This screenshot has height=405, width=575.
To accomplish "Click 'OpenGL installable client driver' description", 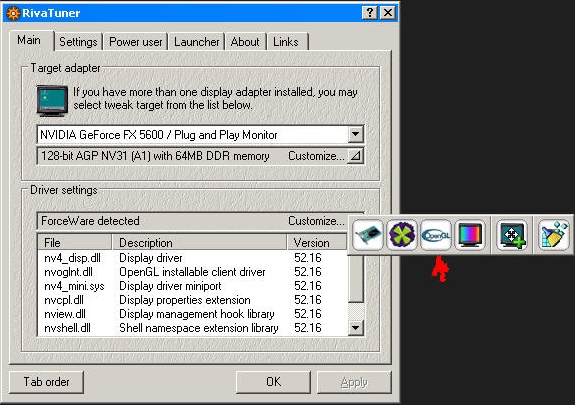I will (x=192, y=272).
